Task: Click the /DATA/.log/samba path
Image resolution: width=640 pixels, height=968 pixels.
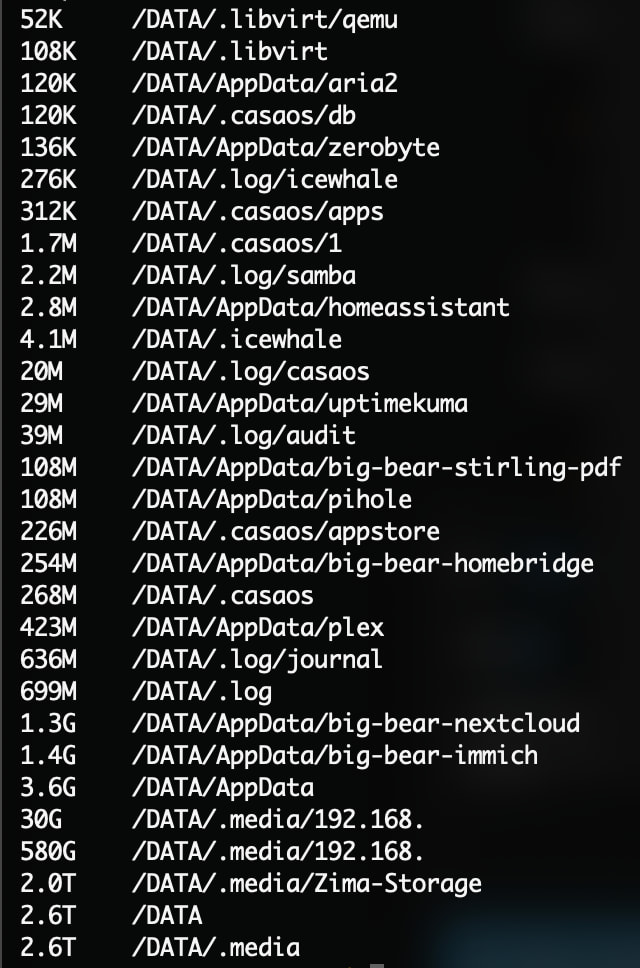Action: point(243,275)
